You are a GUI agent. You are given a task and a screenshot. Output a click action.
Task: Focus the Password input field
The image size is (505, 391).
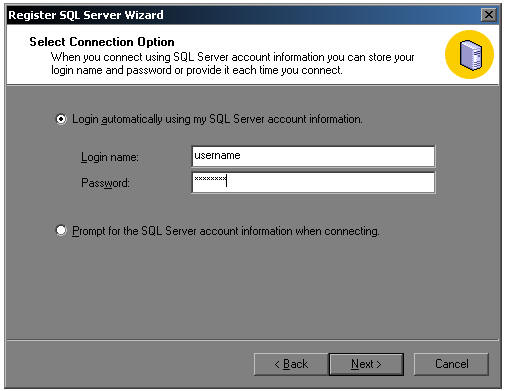313,182
